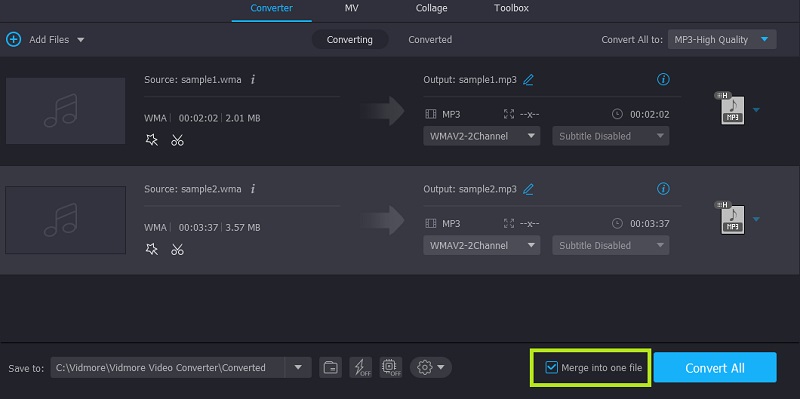
Task: Open WMAV2-2Channel audio track dropdown for sample1
Action: coord(482,136)
